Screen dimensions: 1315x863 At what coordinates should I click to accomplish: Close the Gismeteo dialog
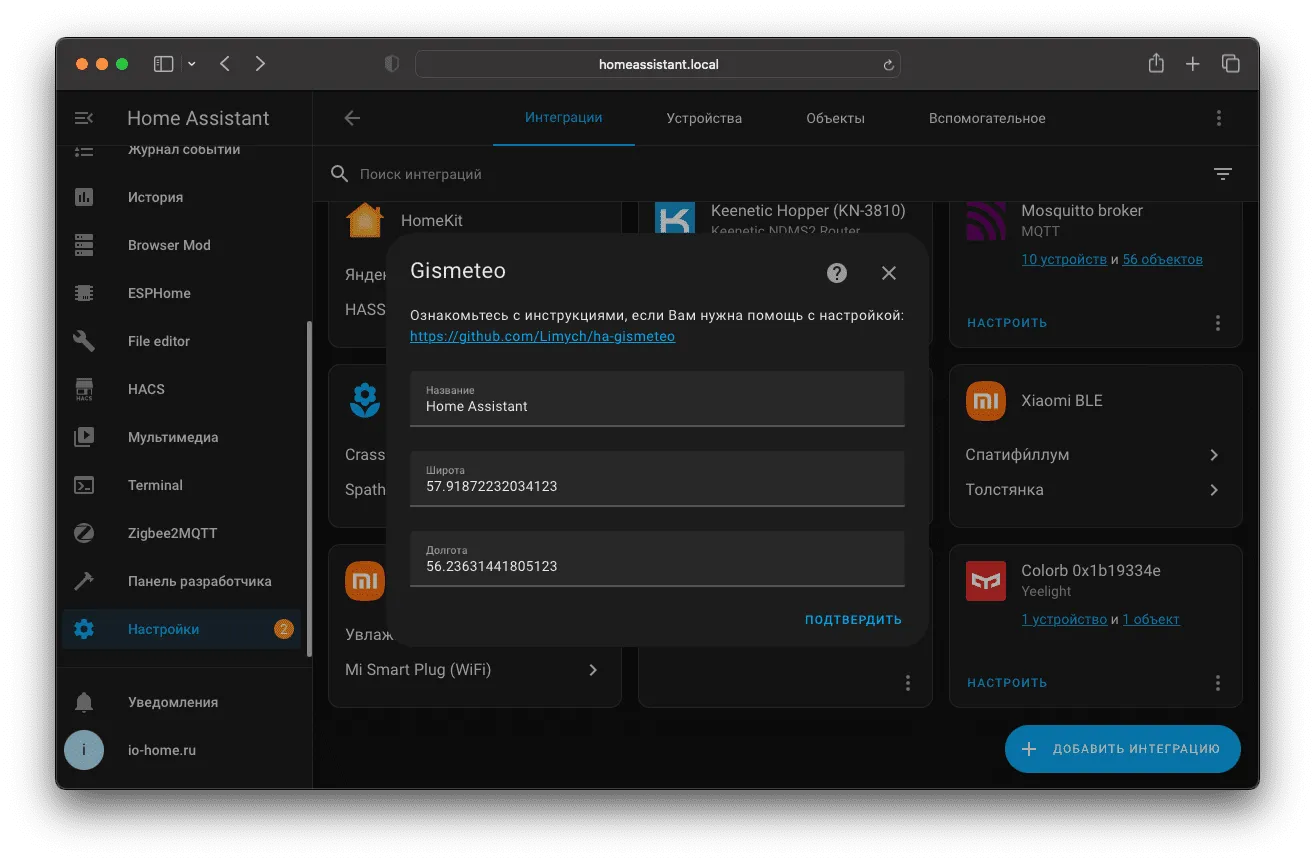point(889,273)
